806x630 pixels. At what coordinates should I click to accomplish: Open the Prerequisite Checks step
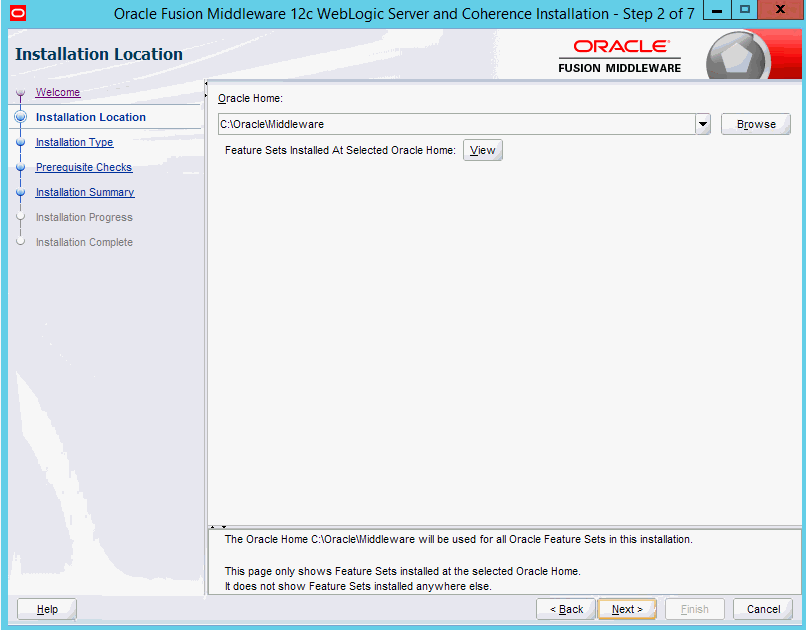click(x=84, y=167)
